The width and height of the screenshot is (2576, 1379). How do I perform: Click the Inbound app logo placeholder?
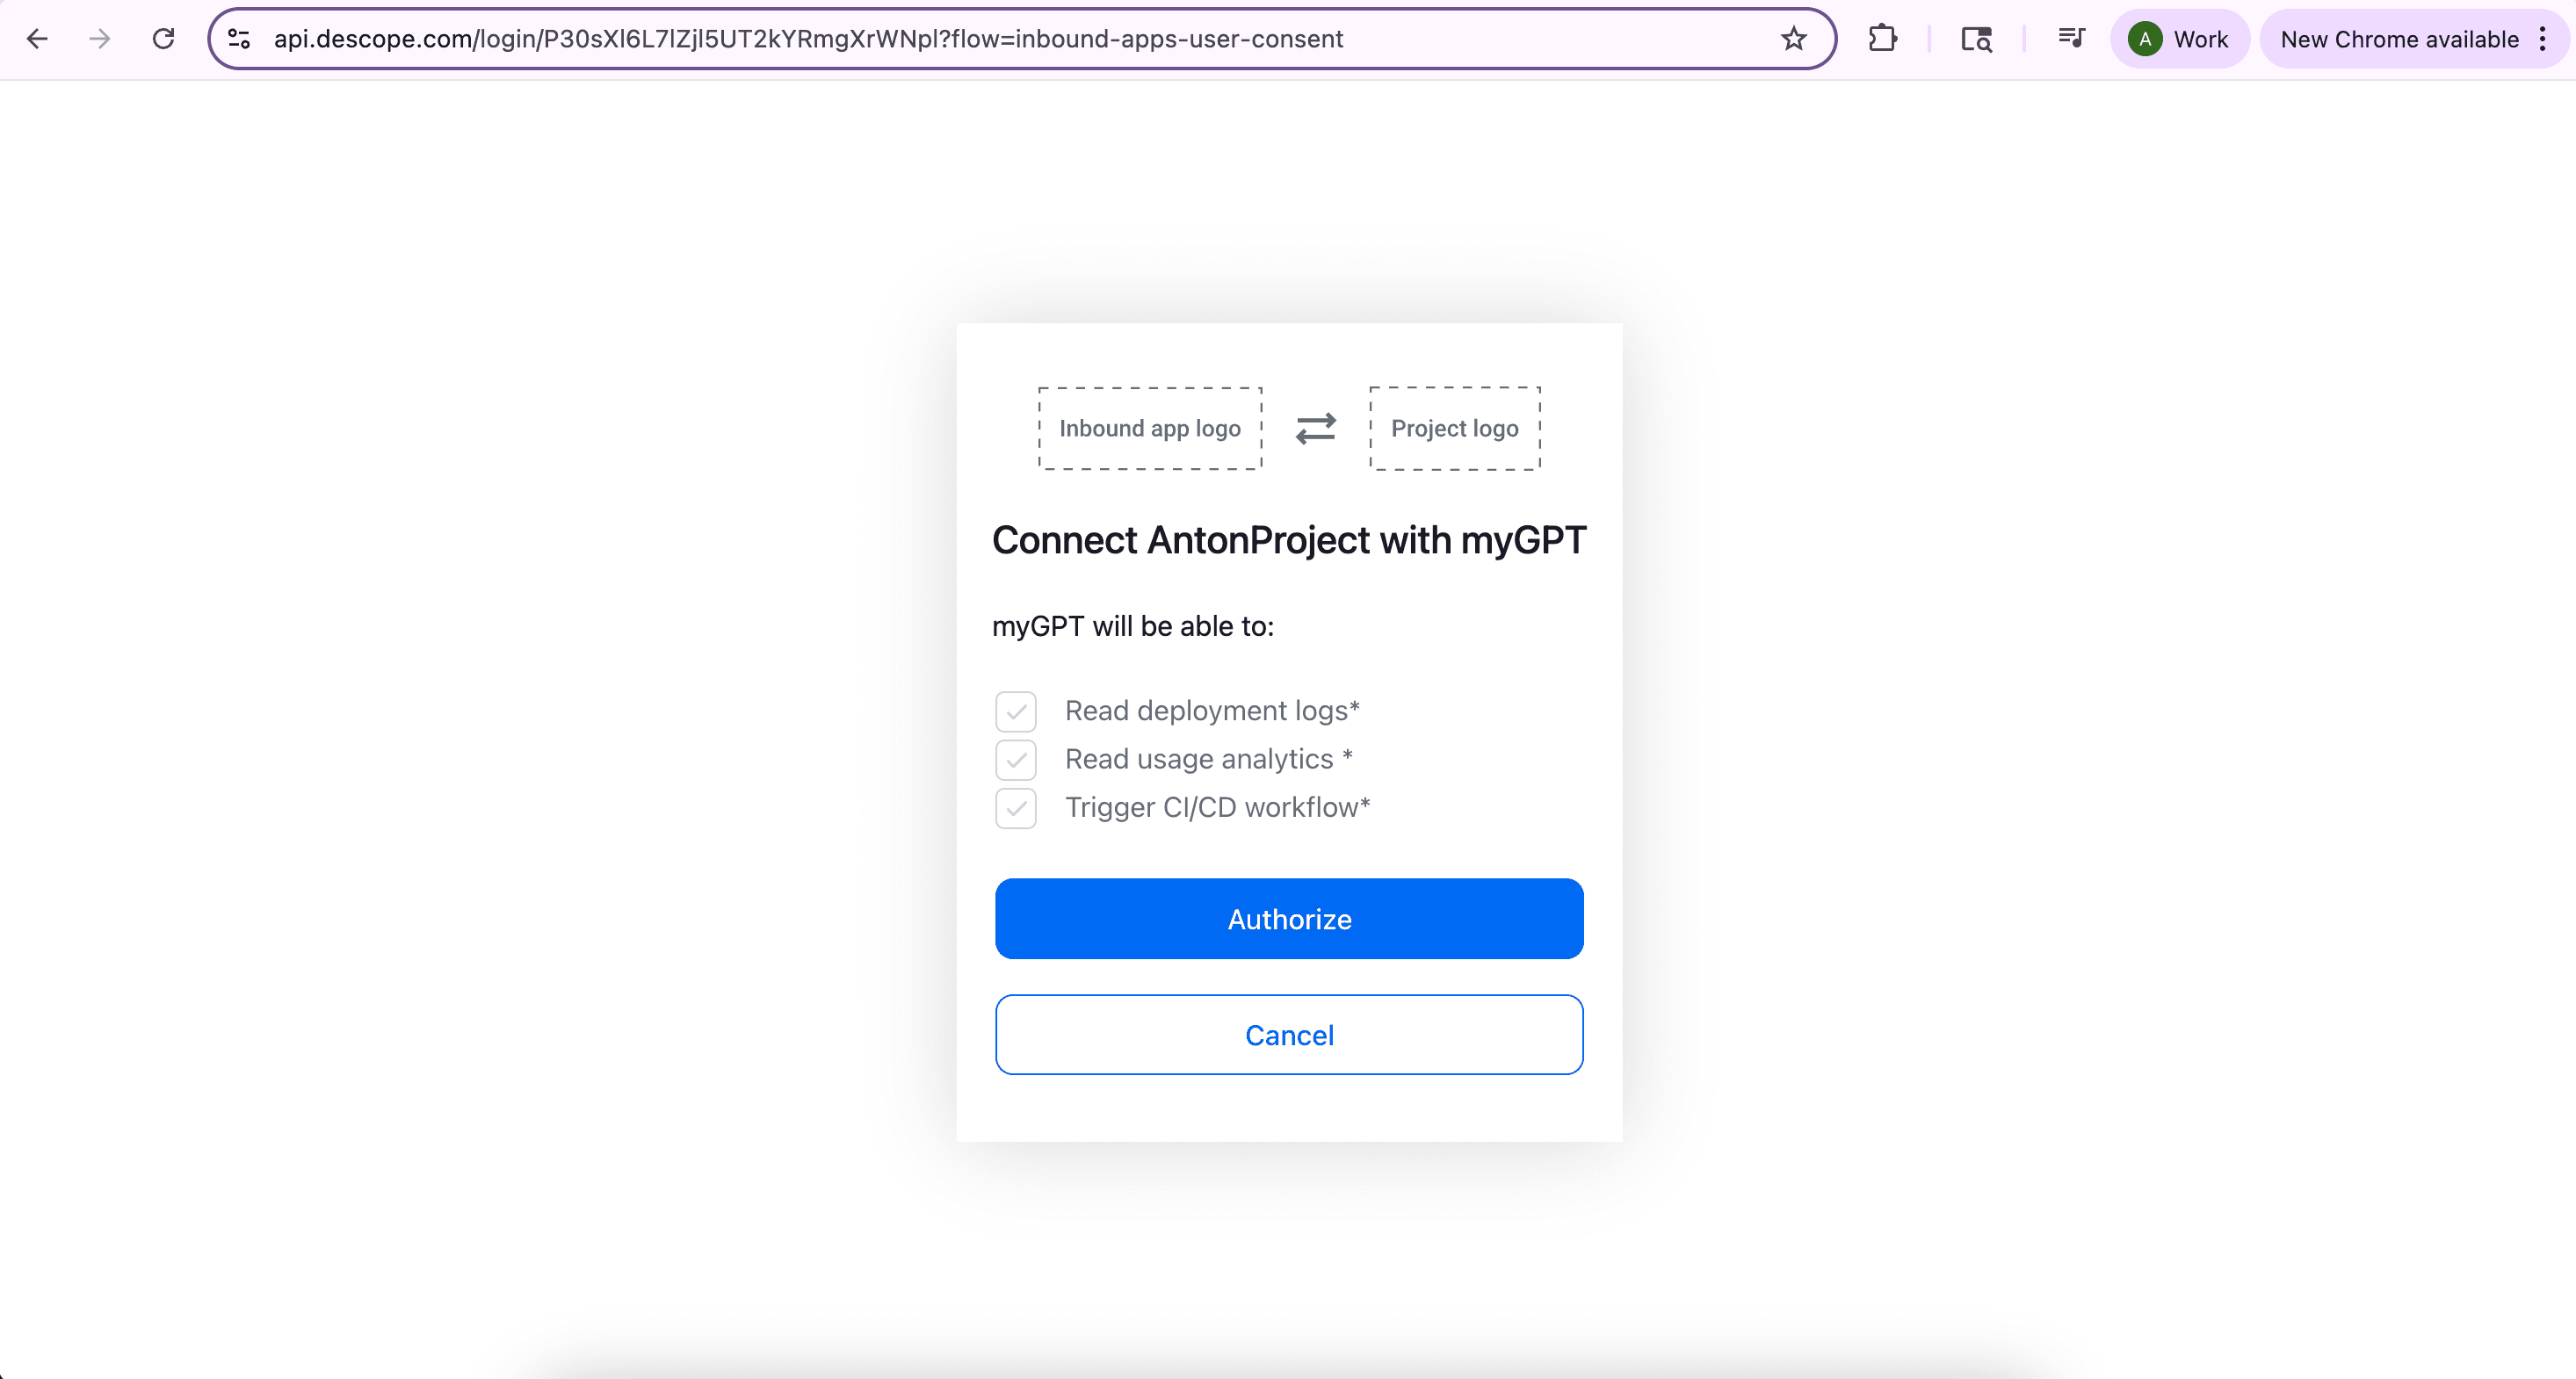[1149, 428]
